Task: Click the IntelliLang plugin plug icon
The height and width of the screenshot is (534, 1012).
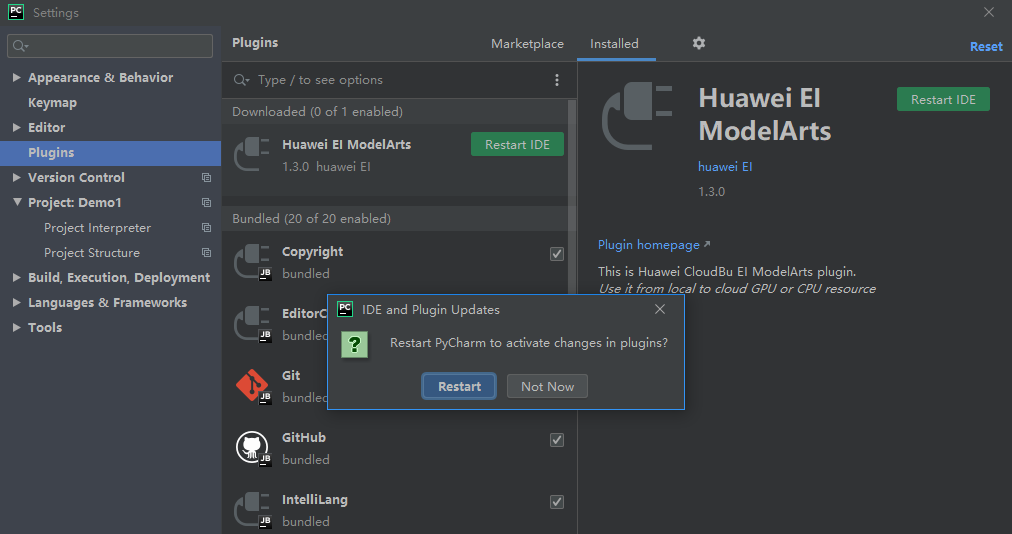Action: pos(252,510)
